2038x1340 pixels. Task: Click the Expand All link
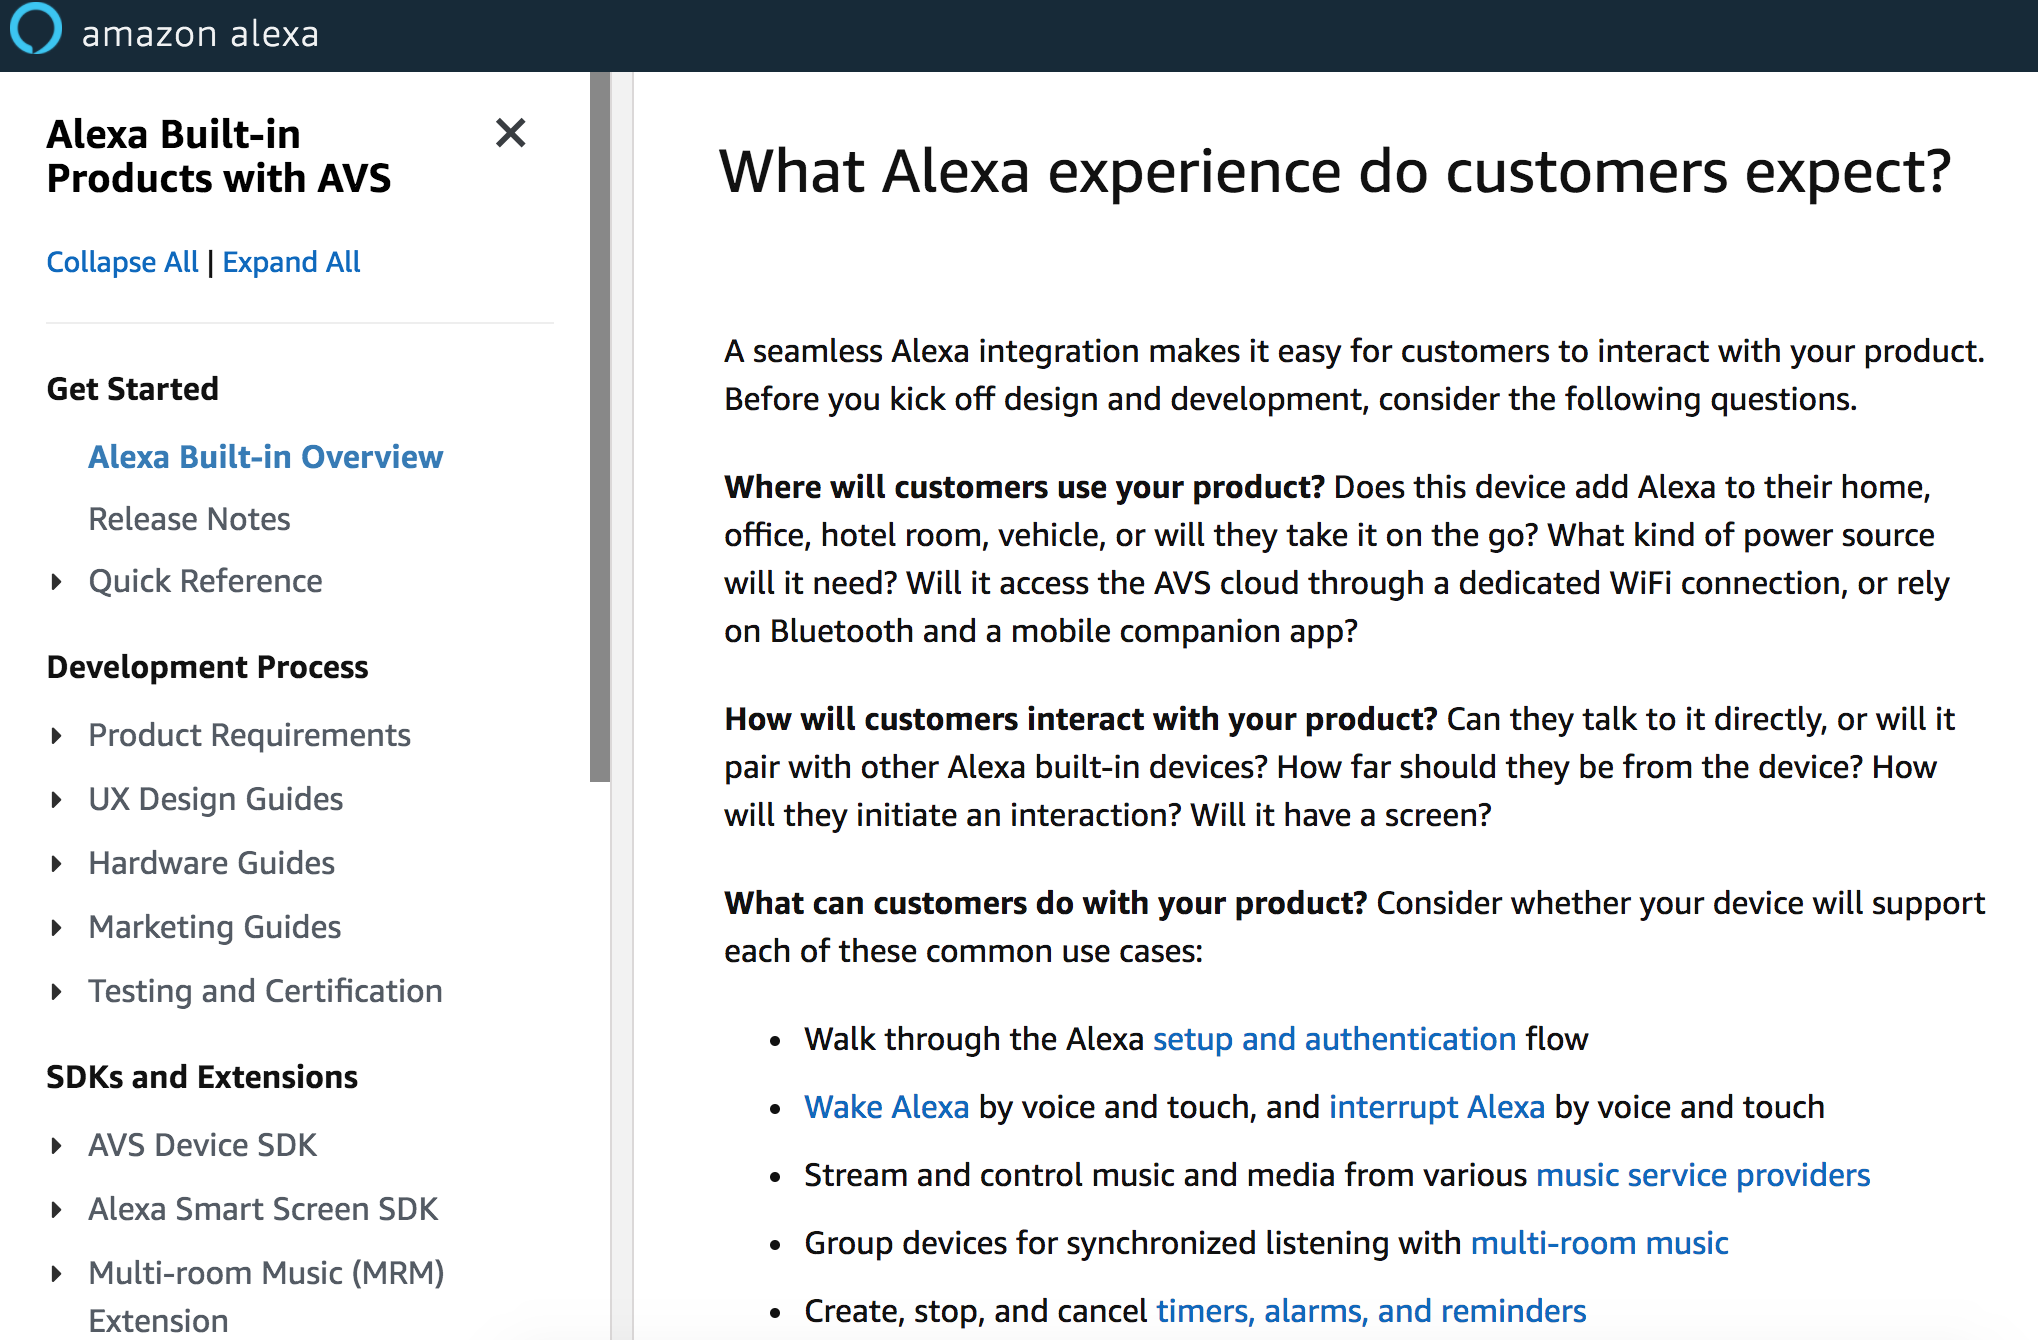291,262
